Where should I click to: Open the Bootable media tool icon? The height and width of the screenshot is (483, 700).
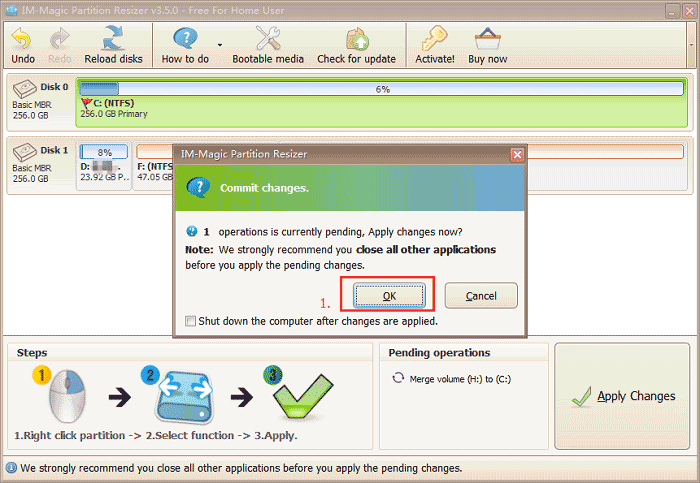[x=268, y=38]
